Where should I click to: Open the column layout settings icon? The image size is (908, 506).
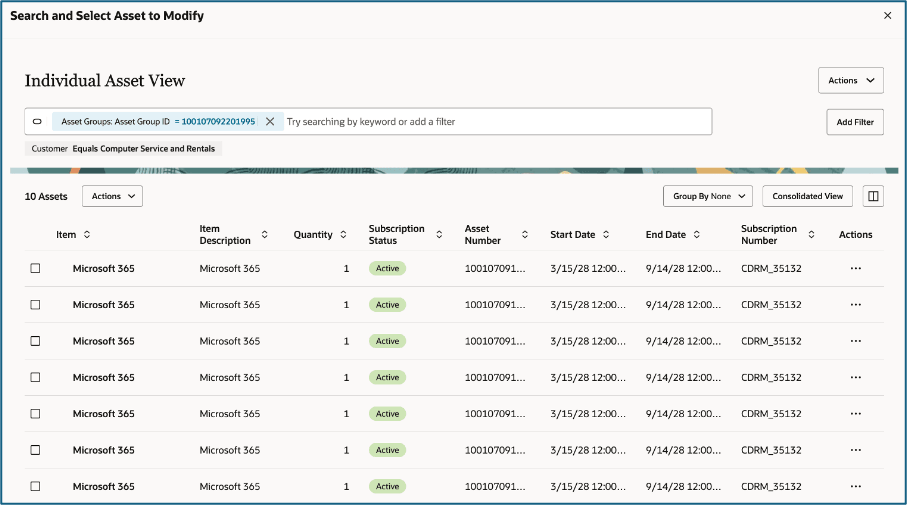tap(873, 196)
